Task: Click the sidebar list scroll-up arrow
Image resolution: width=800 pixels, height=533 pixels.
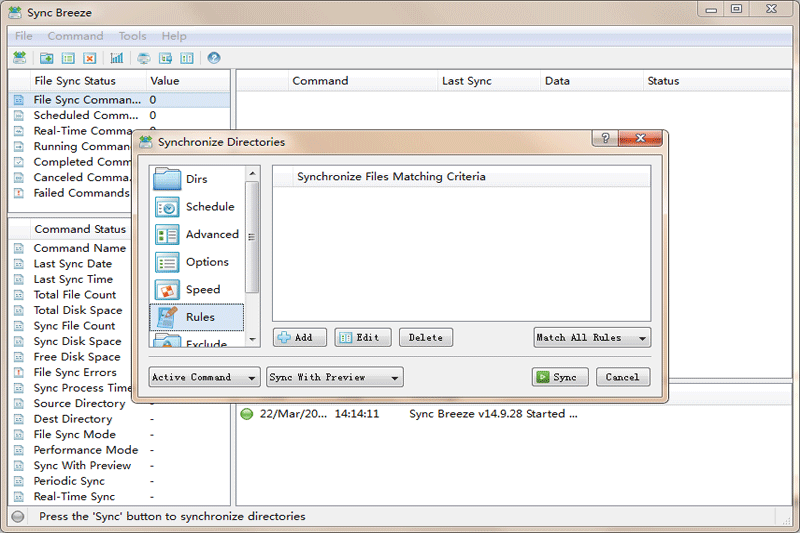Action: tap(252, 173)
